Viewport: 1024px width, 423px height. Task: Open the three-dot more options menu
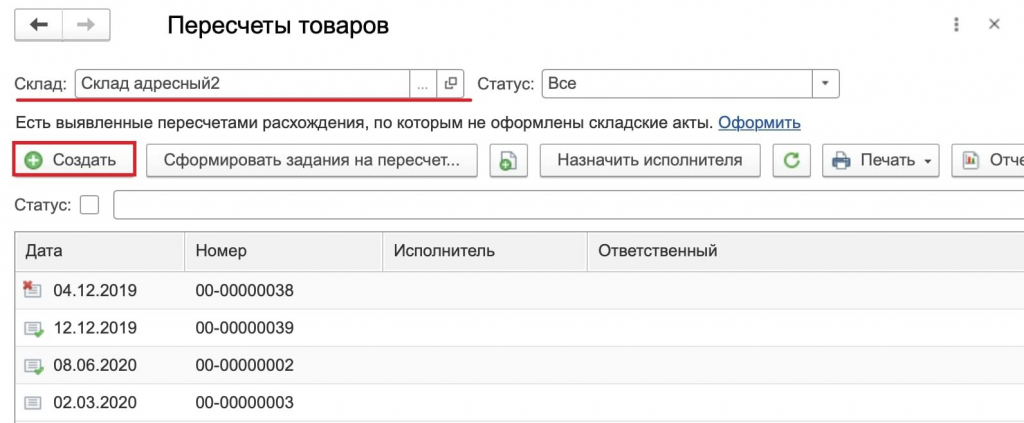(956, 25)
